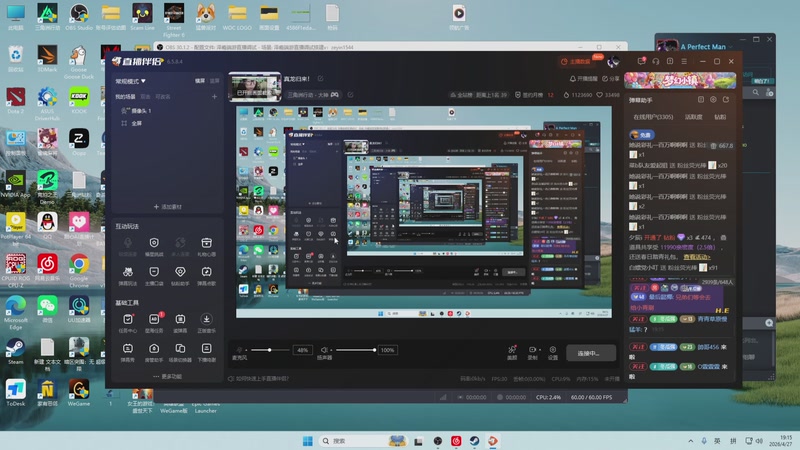800x450 pixels.
Task: Open the messages icon in title bar
Action: 641,61
